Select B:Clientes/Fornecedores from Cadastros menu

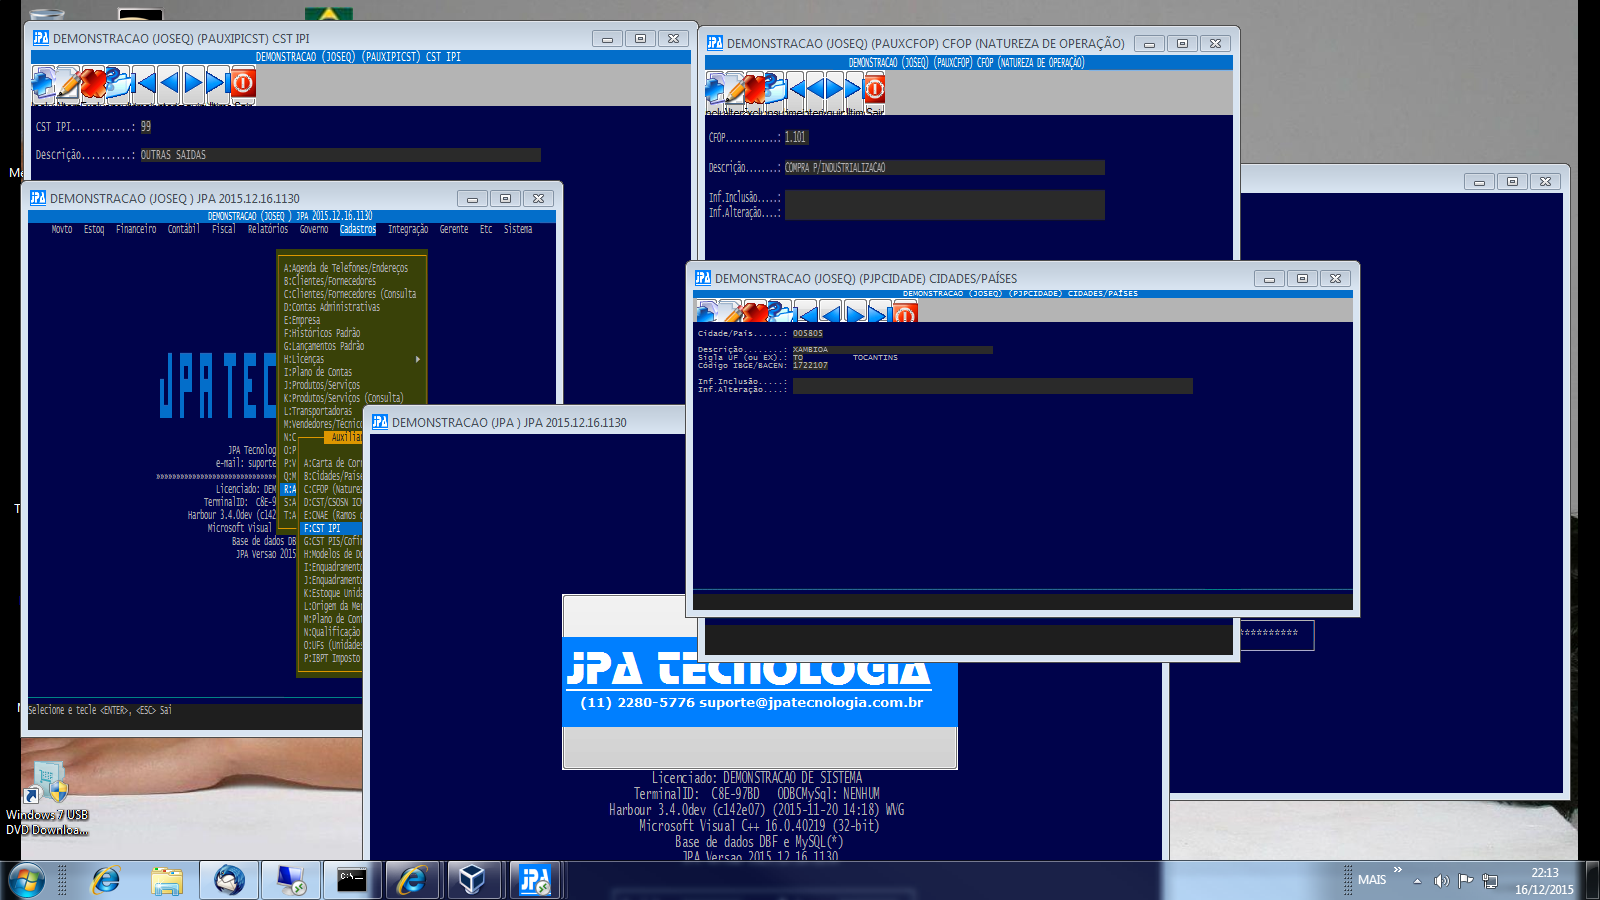click(330, 281)
